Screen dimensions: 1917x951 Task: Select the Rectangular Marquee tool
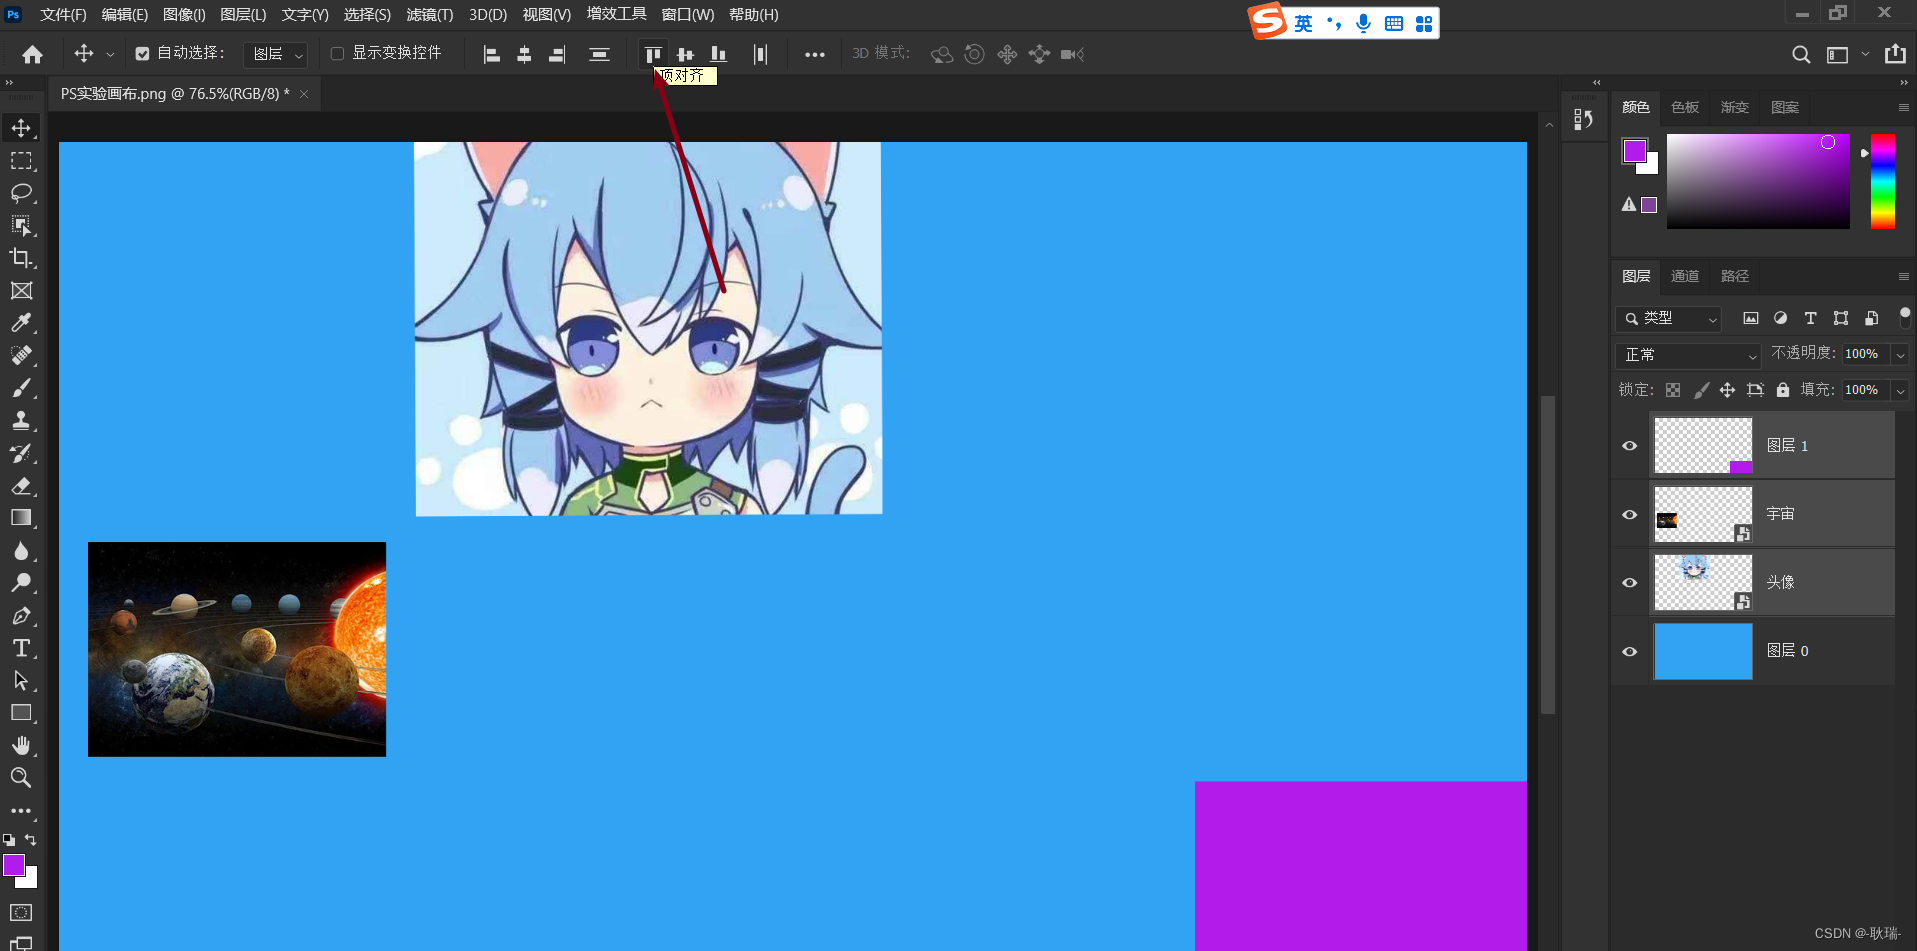[x=21, y=161]
